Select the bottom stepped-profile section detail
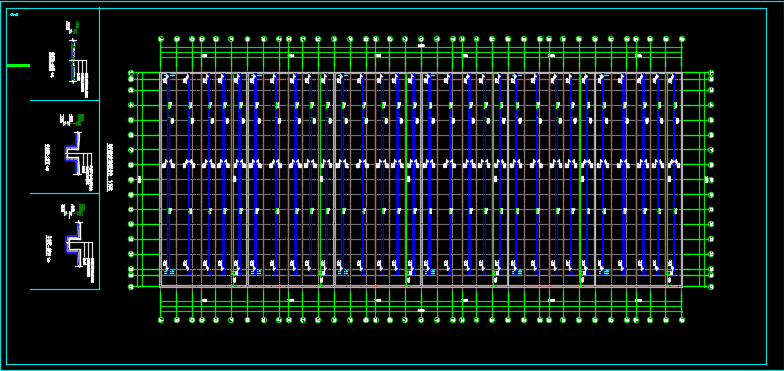Screen dimensions: 784x371 click(70, 244)
